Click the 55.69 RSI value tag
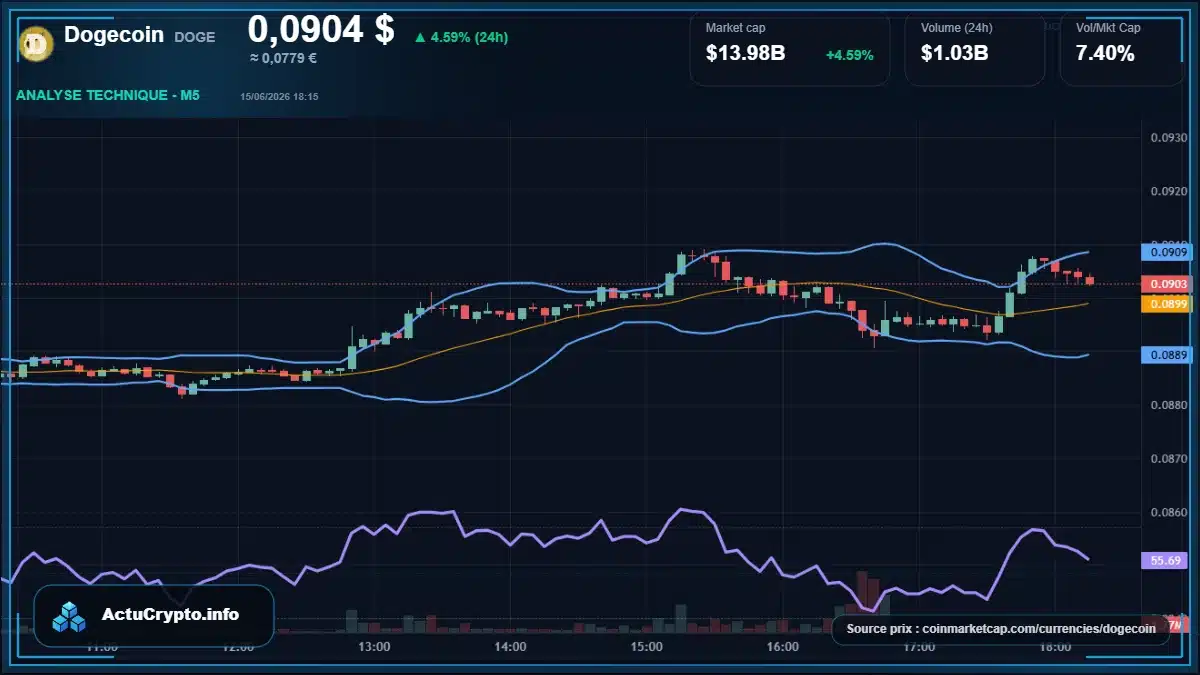 point(1165,560)
